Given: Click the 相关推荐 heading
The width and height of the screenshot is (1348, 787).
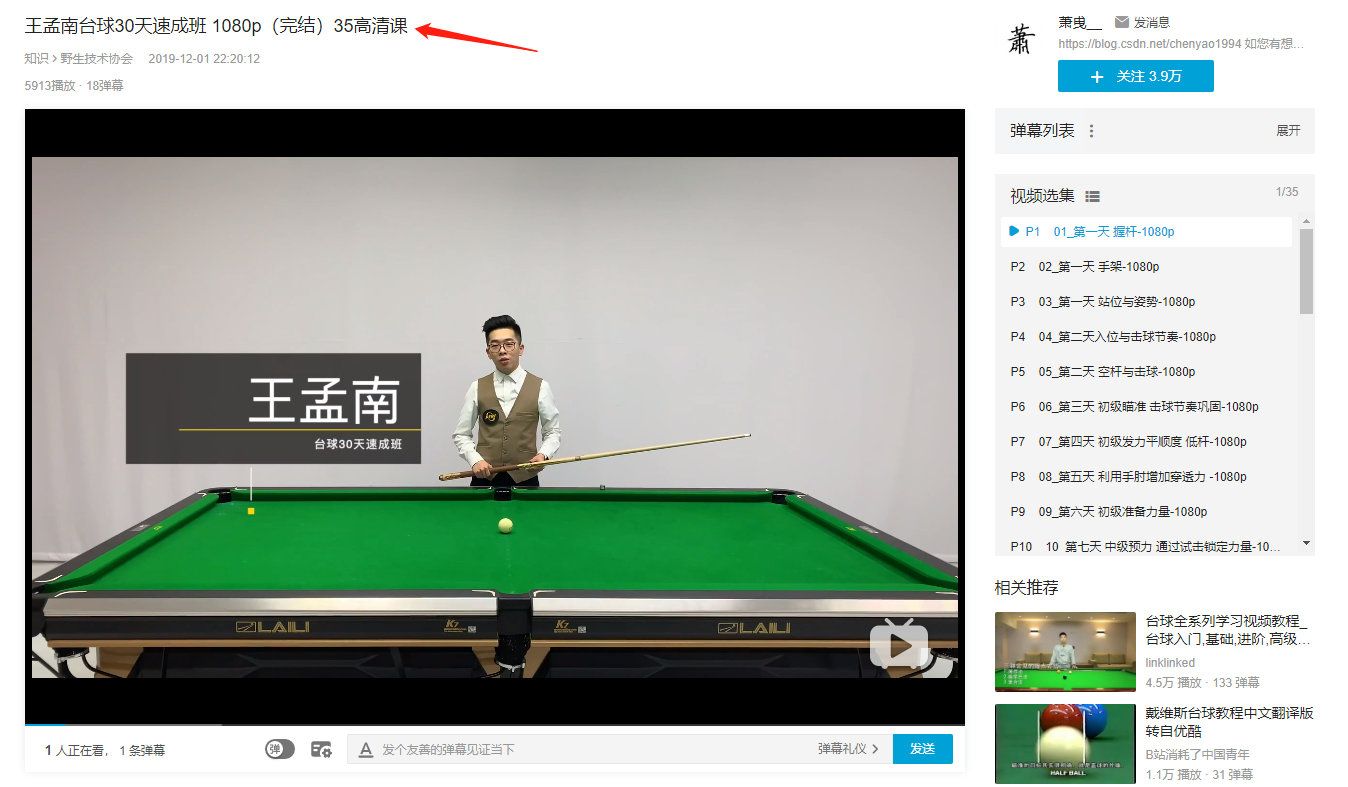Looking at the screenshot, I should 1026,587.
